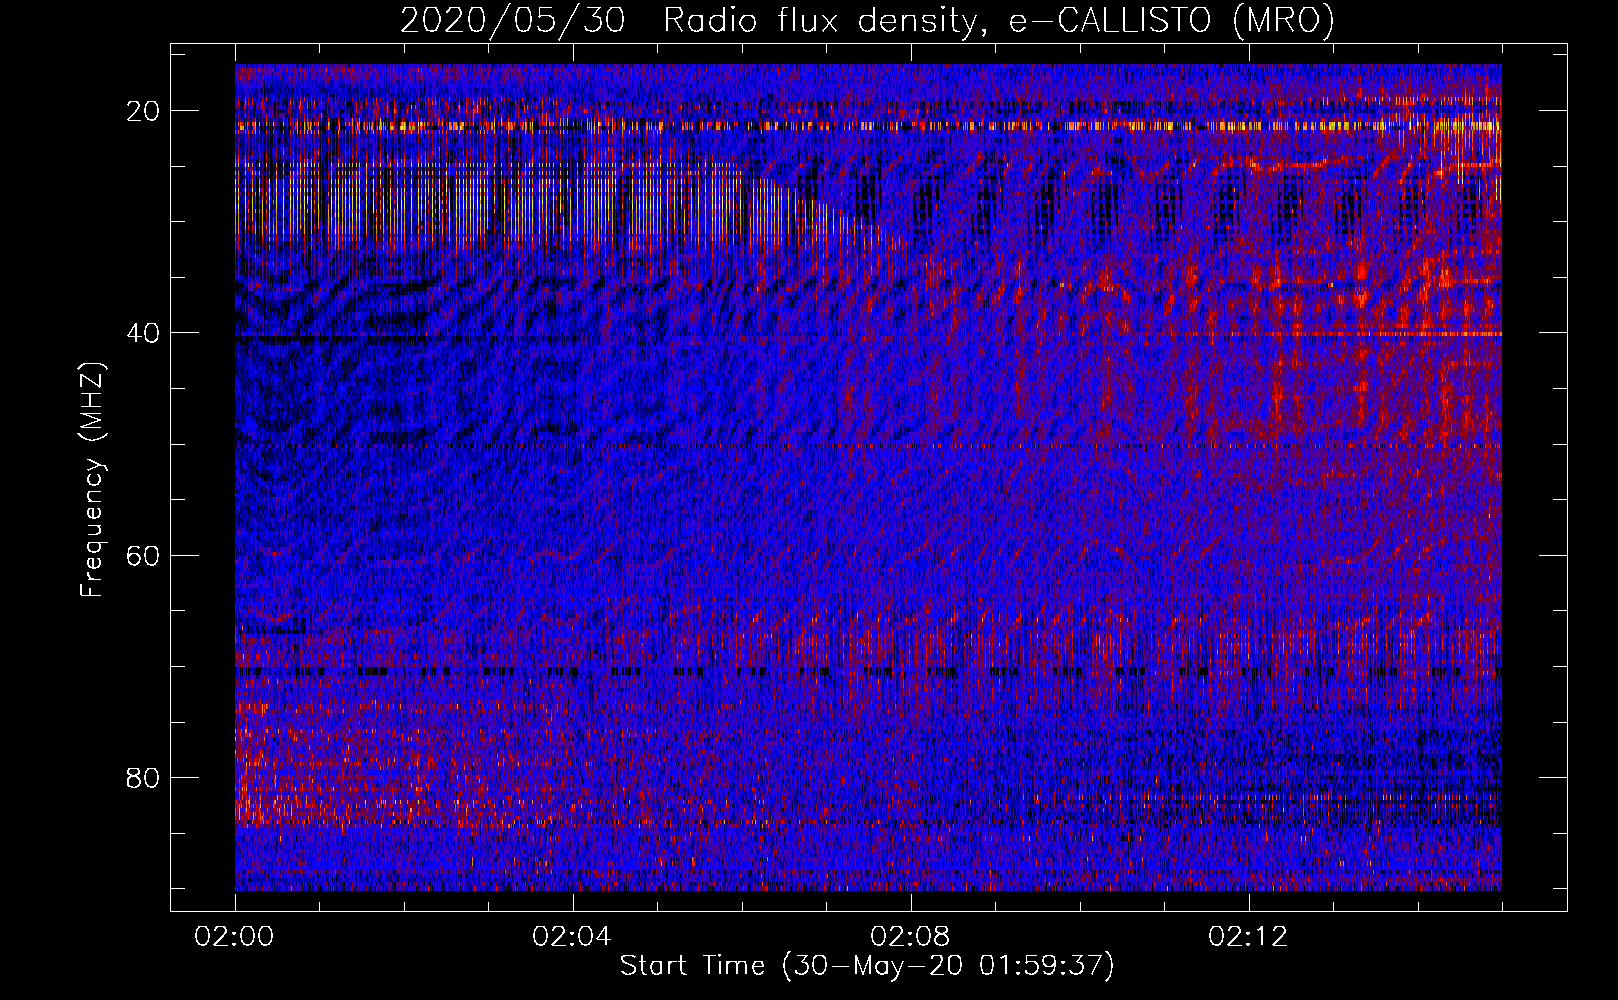Click the '02:00' time tick label
This screenshot has height=1000, width=1618.
(x=235, y=937)
